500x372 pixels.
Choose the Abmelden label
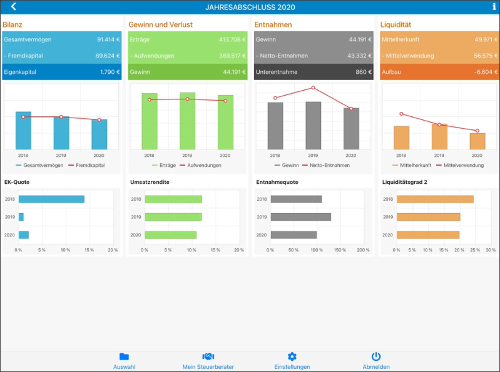[x=376, y=367]
